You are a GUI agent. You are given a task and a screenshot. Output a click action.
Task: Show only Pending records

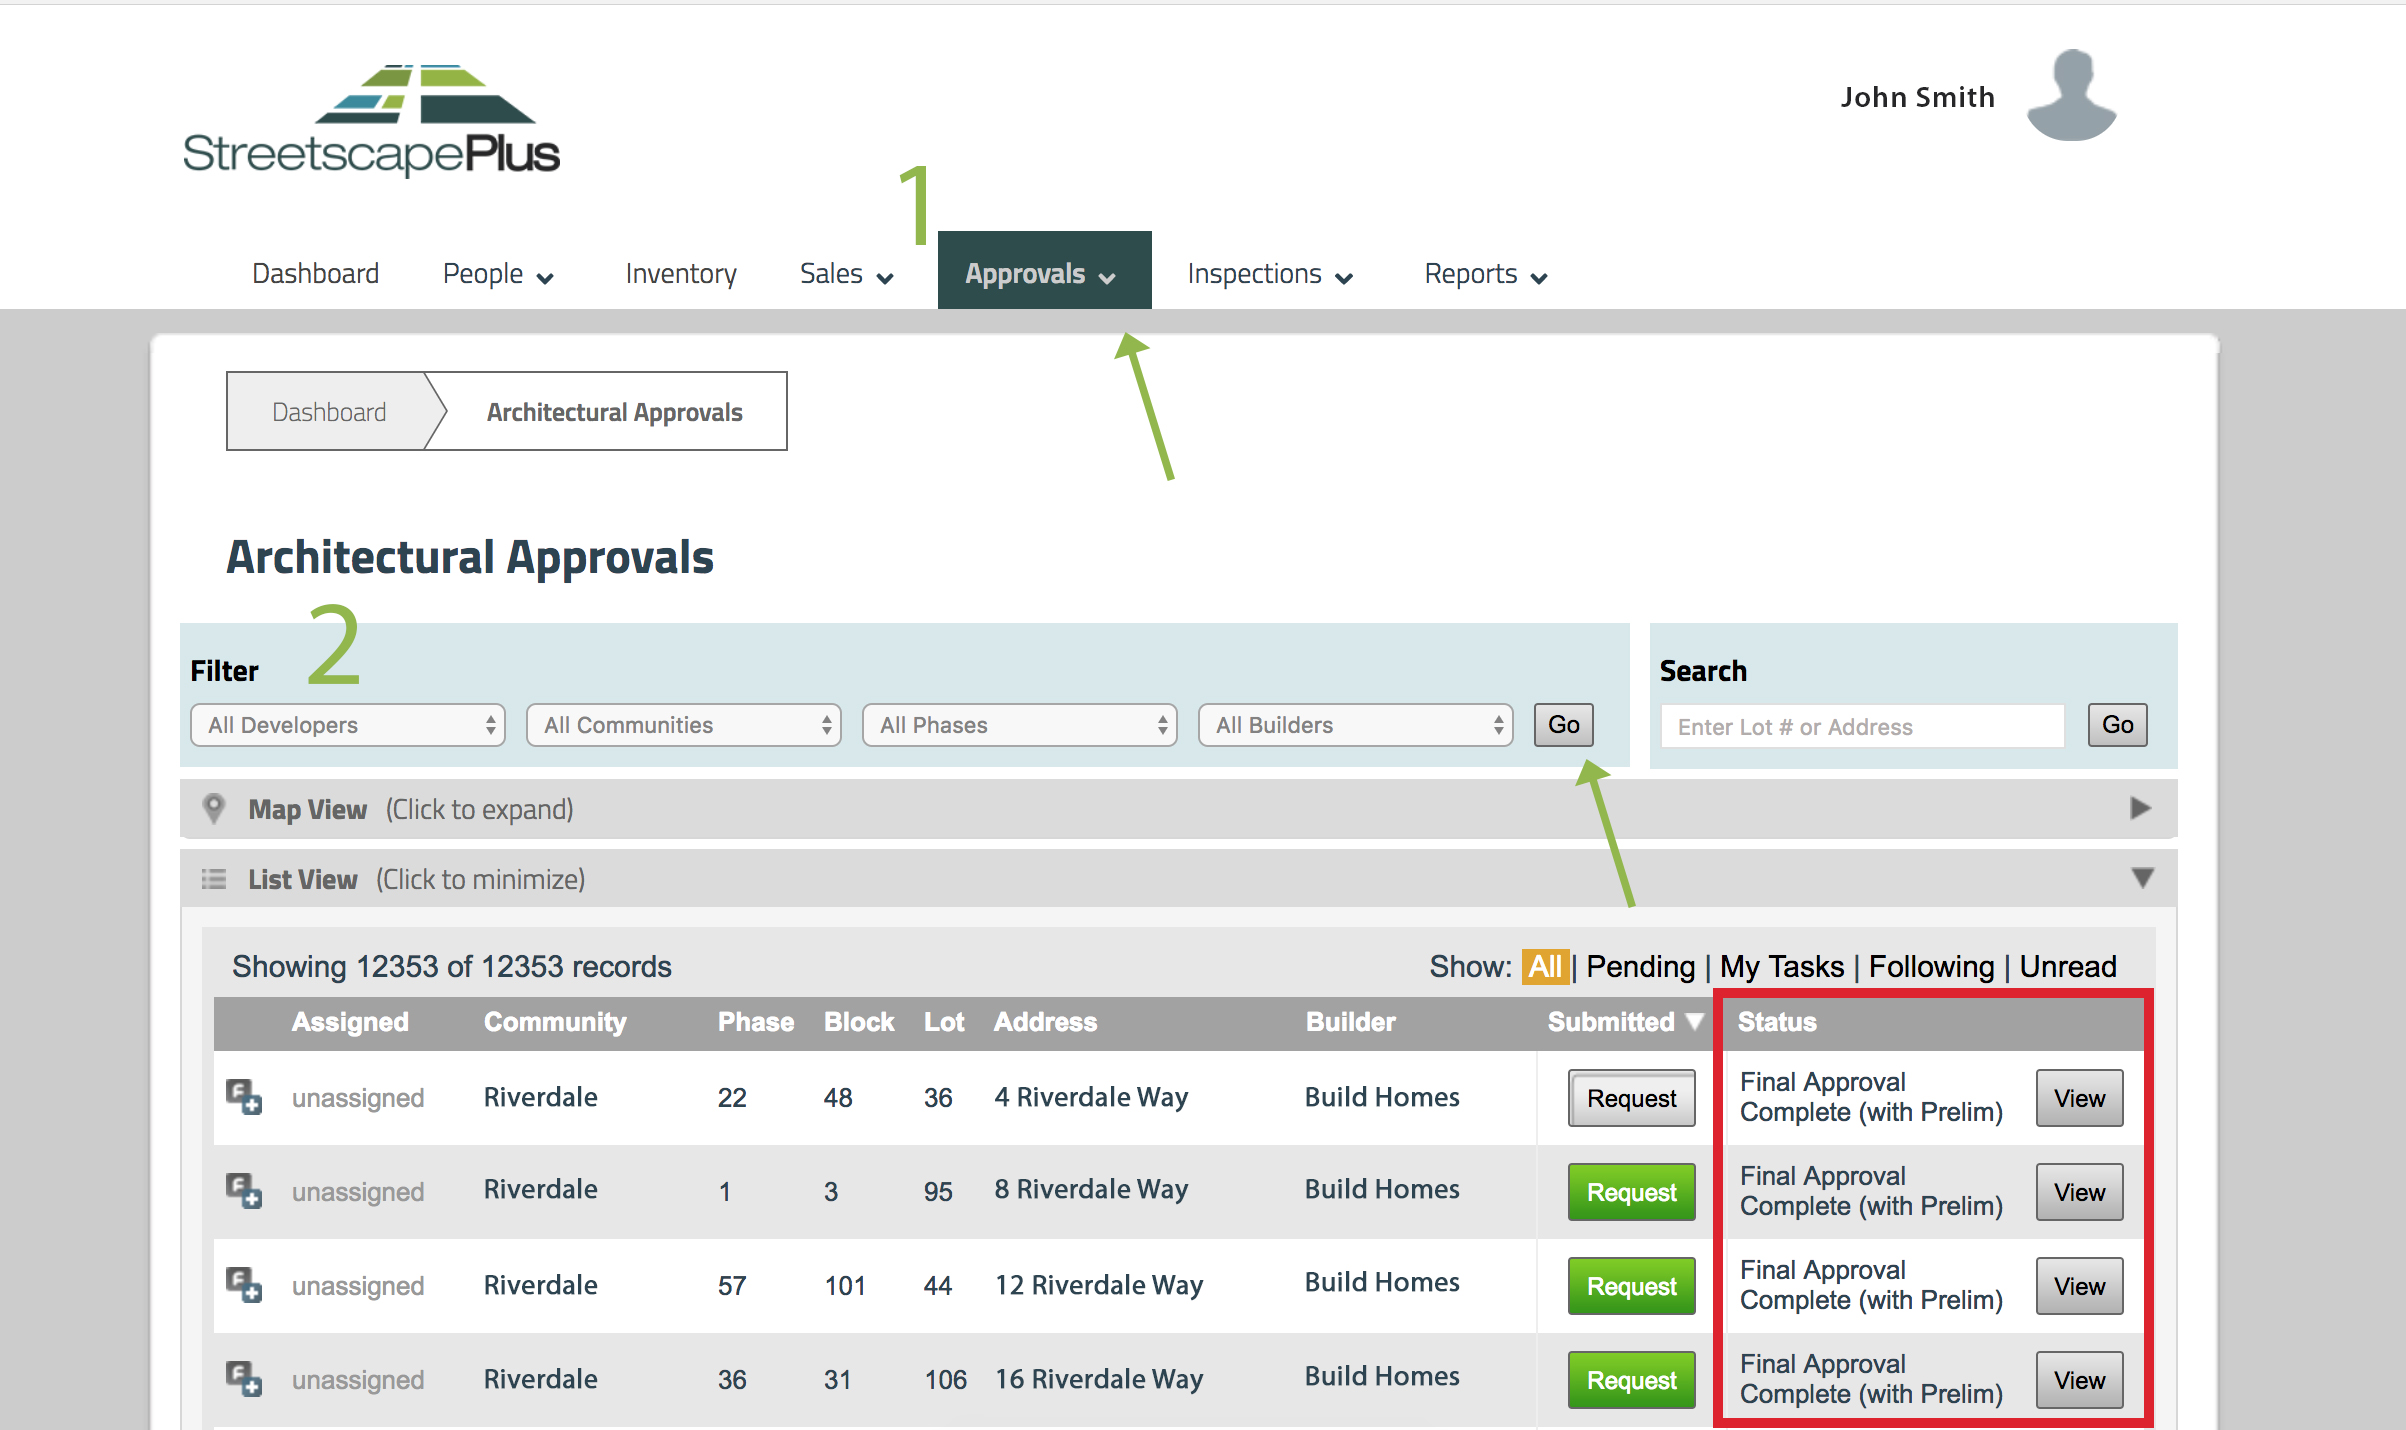1640,966
